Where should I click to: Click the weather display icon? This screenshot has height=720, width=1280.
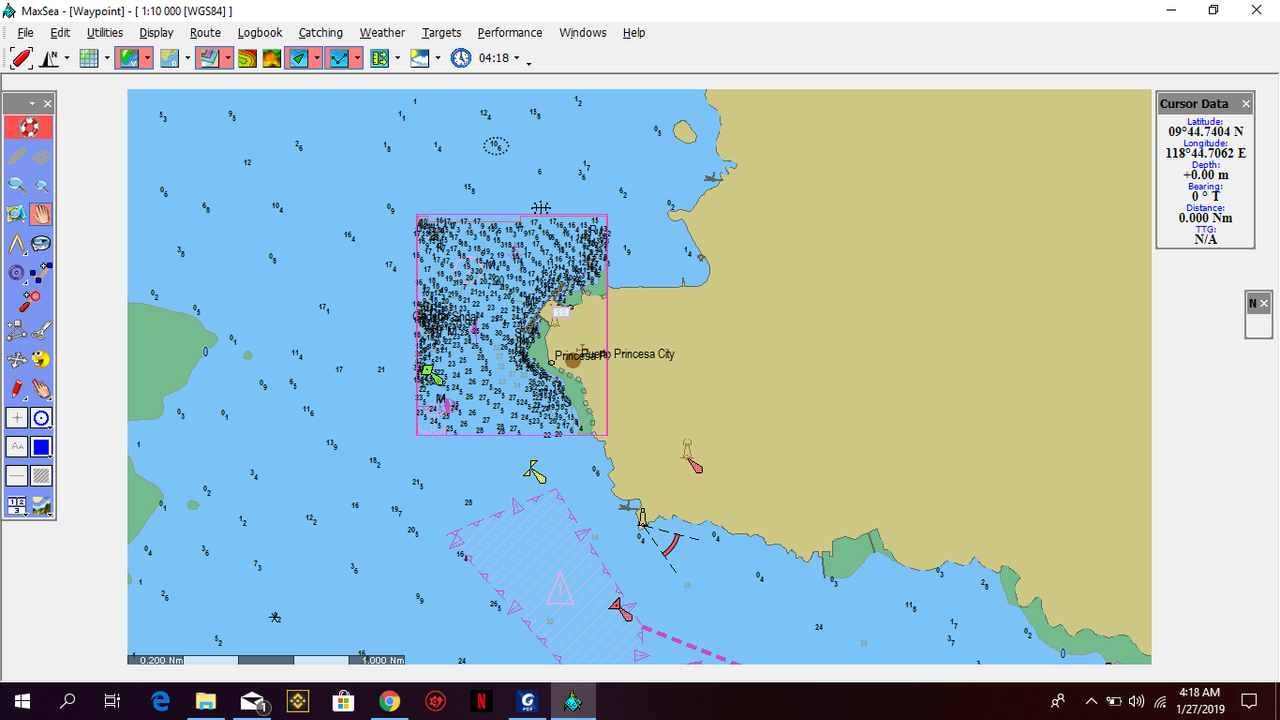tap(420, 58)
